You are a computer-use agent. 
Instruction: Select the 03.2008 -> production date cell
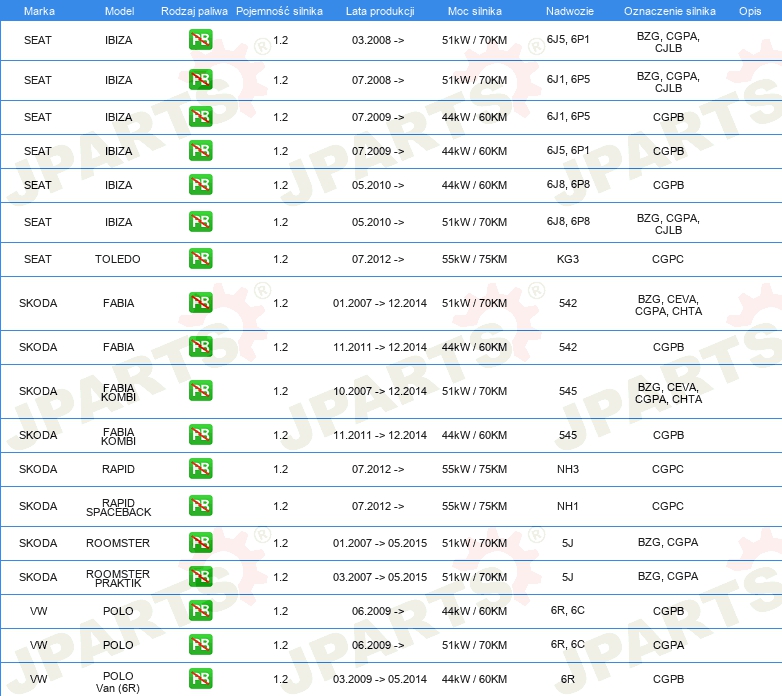pos(378,40)
